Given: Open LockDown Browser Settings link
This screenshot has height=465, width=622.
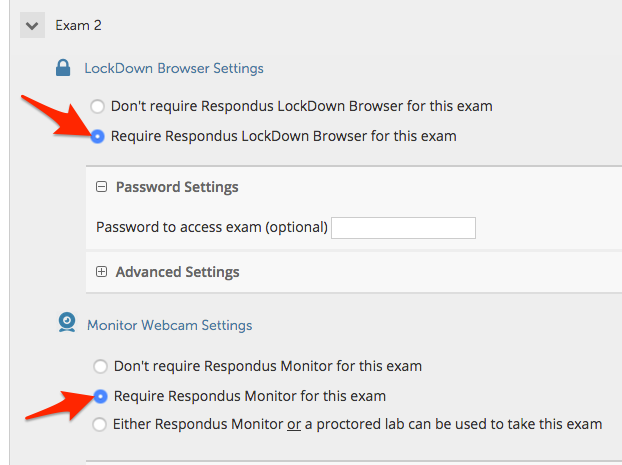Looking at the screenshot, I should coord(174,68).
